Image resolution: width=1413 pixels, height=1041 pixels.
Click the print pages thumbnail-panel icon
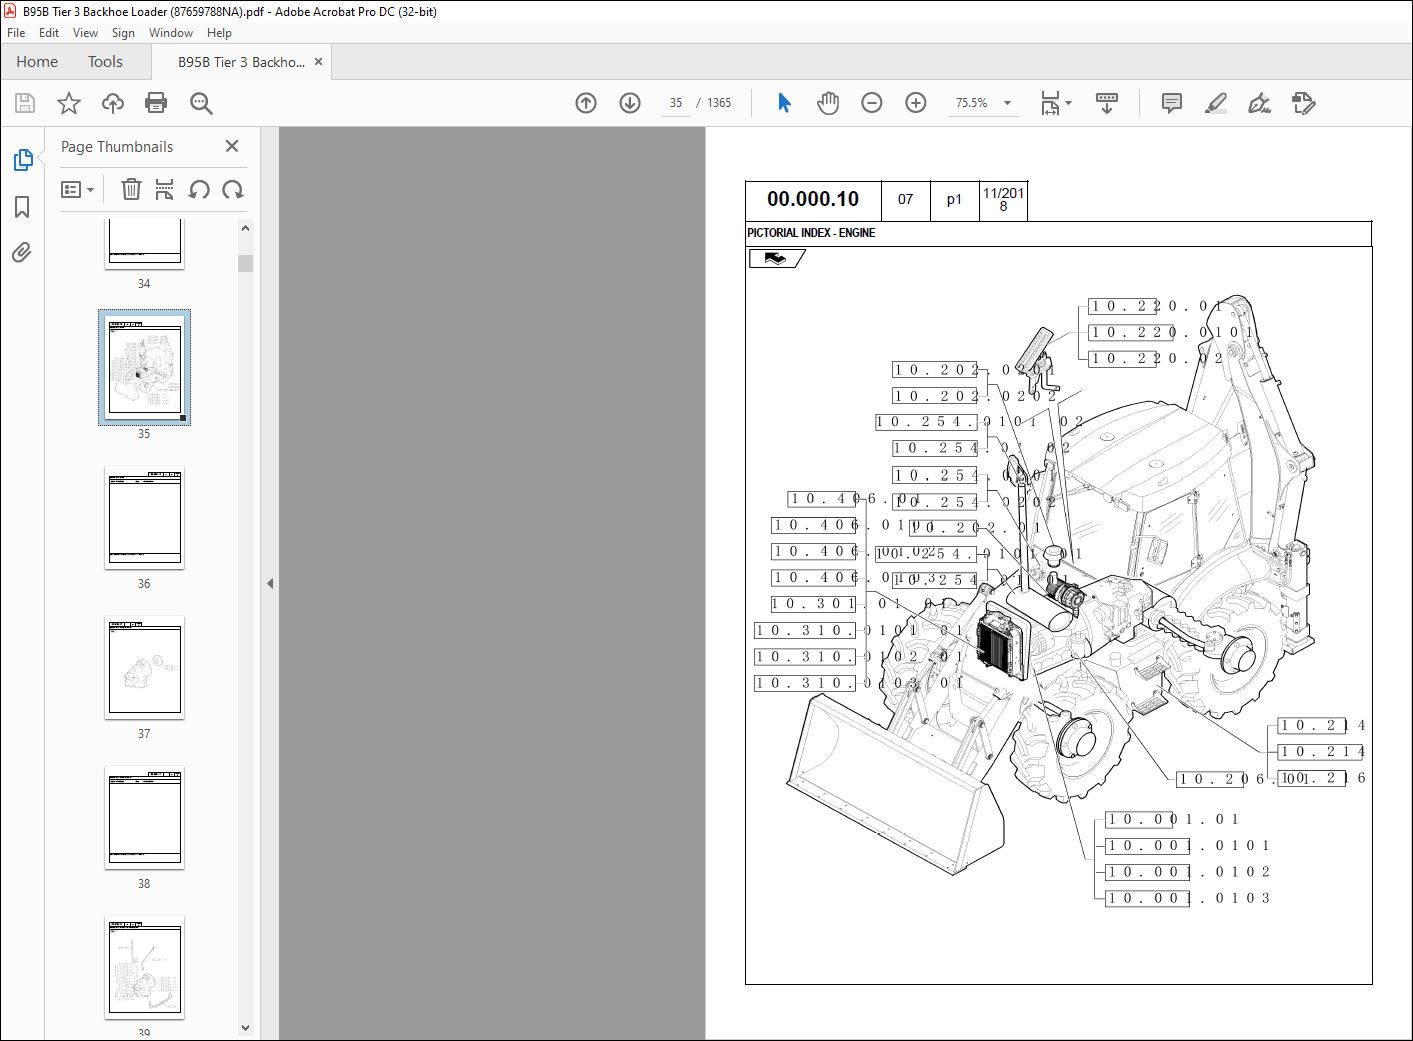165,189
